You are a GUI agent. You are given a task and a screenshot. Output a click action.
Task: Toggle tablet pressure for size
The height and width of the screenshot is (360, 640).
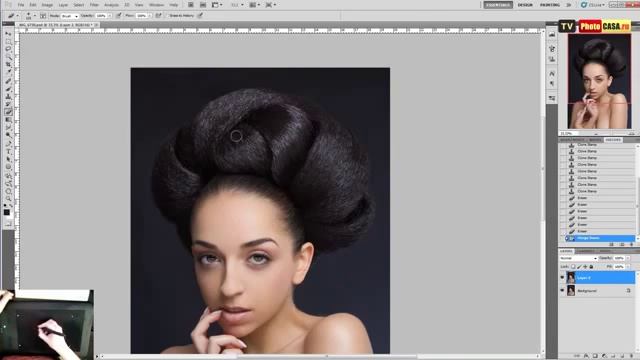pyautogui.click(x=200, y=16)
